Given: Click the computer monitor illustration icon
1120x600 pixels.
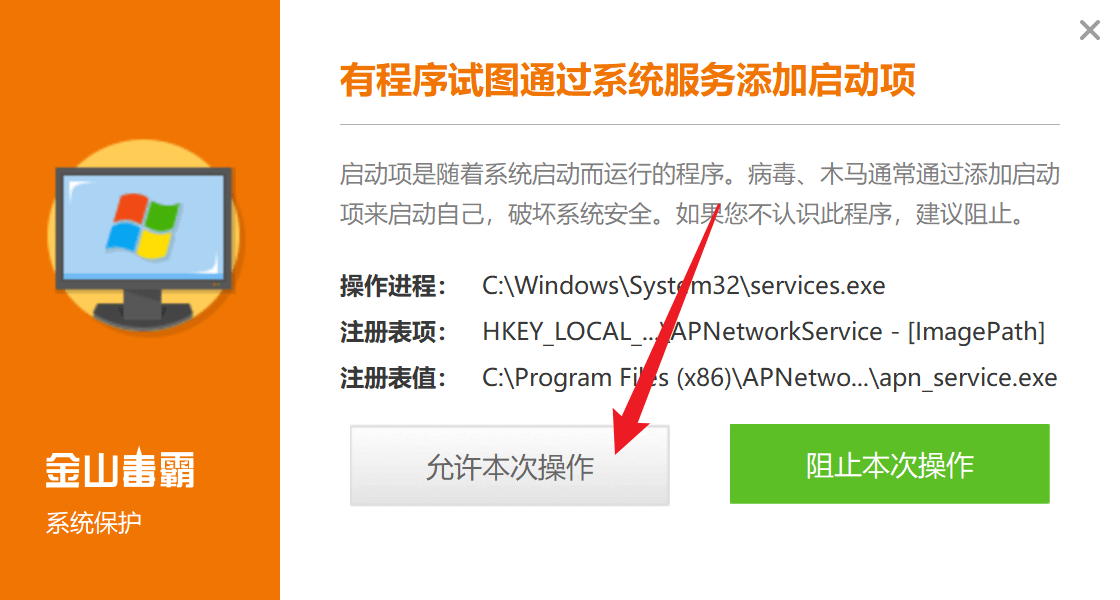Looking at the screenshot, I should tap(144, 243).
